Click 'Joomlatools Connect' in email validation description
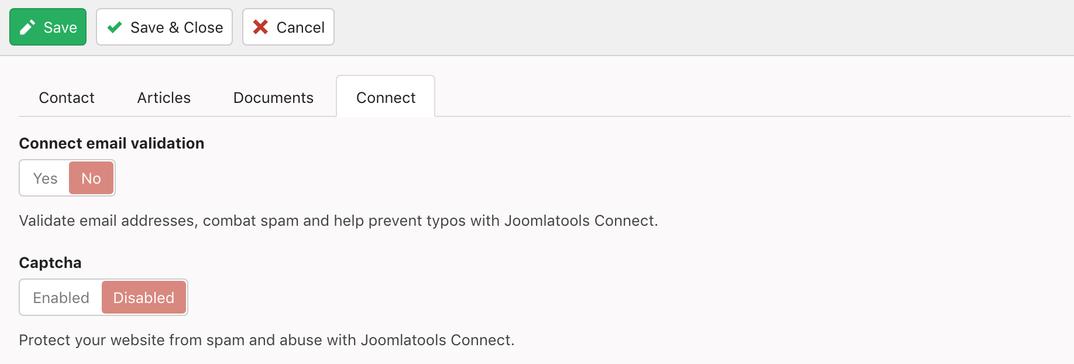 coord(580,221)
